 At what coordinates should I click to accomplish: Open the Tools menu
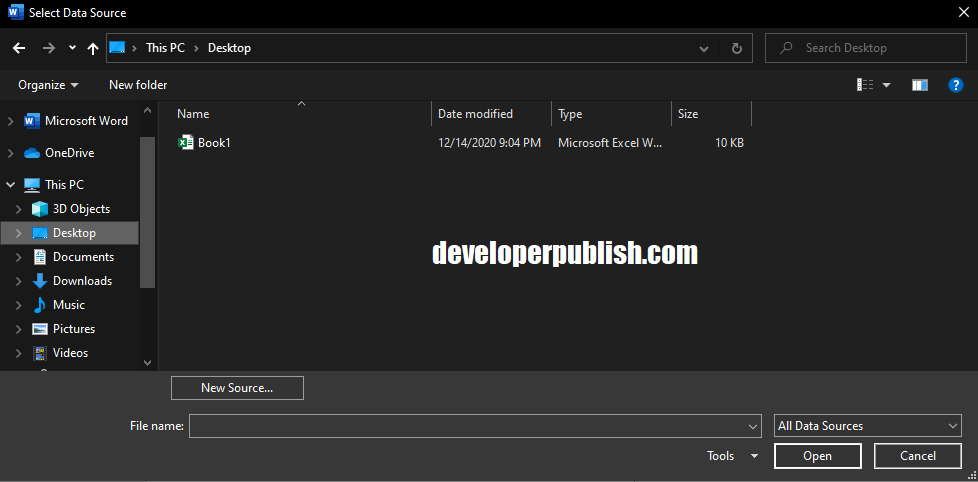point(732,456)
